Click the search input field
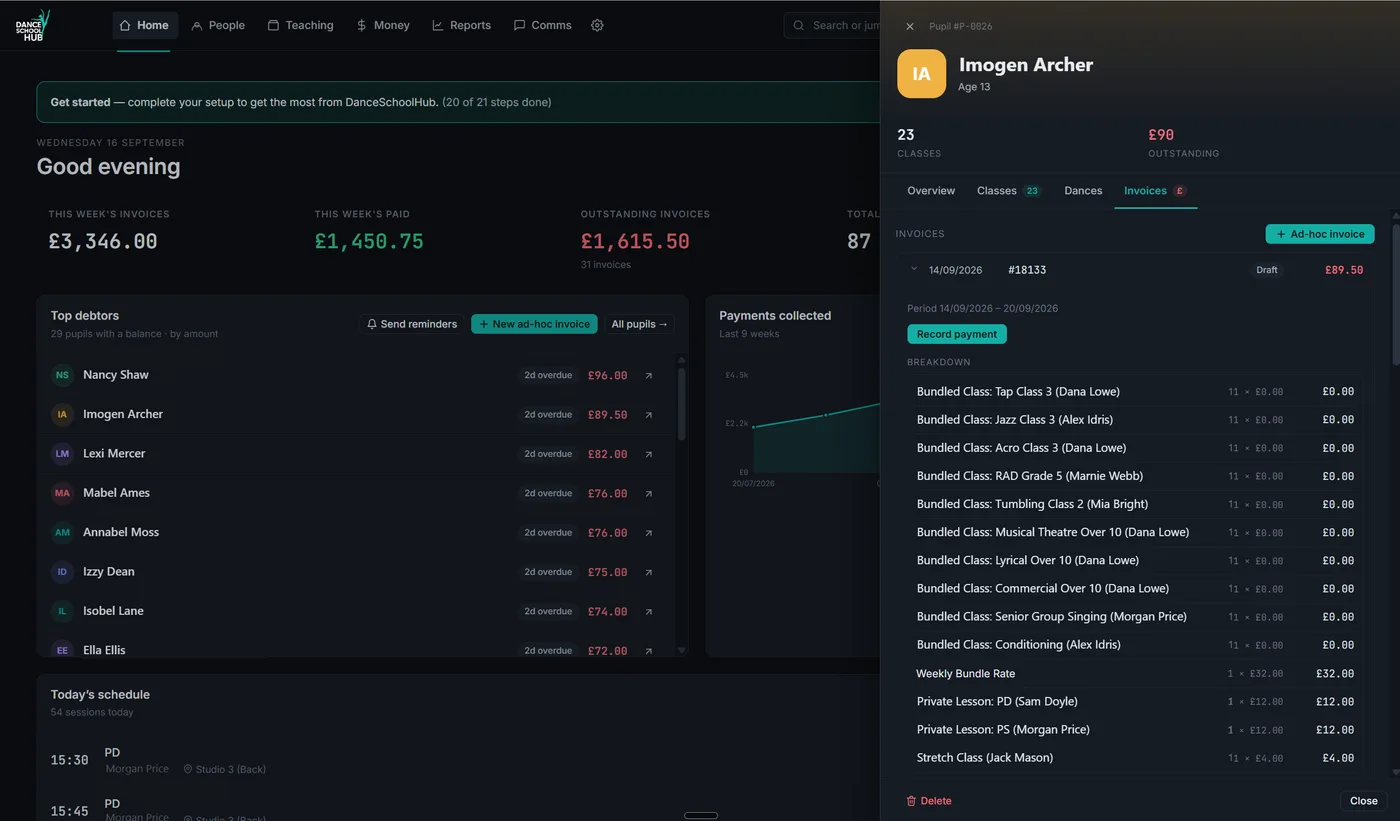 tap(831, 25)
